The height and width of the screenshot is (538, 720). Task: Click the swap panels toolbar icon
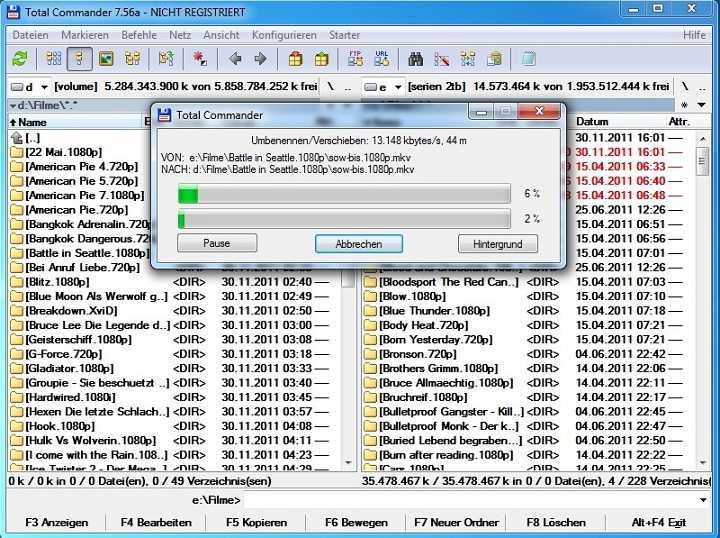coord(166,59)
